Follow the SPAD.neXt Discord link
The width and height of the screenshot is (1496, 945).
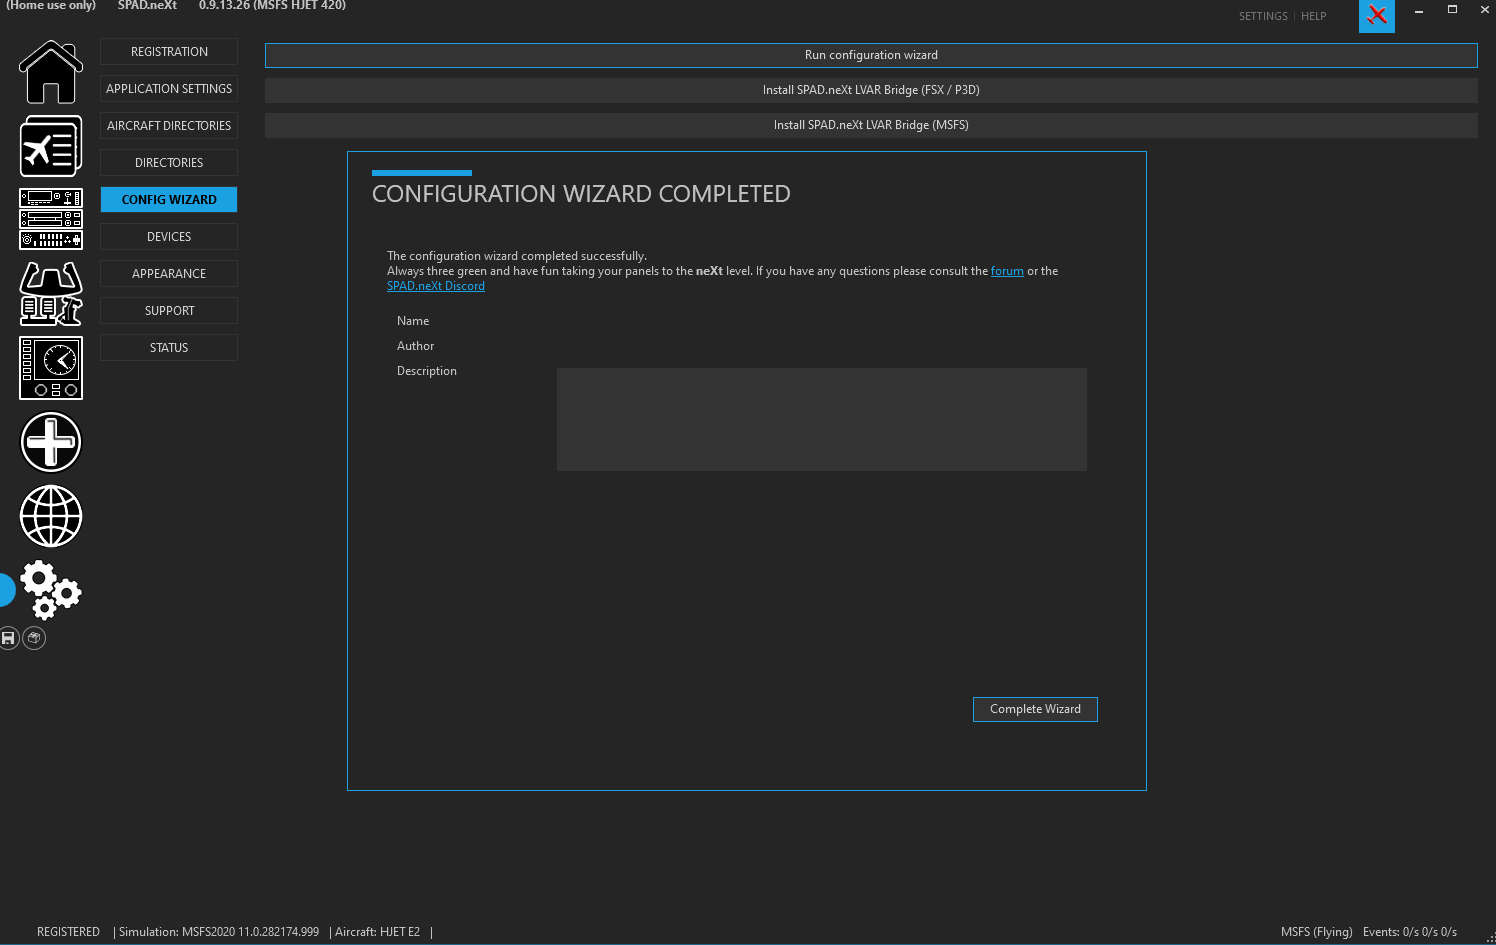436,286
